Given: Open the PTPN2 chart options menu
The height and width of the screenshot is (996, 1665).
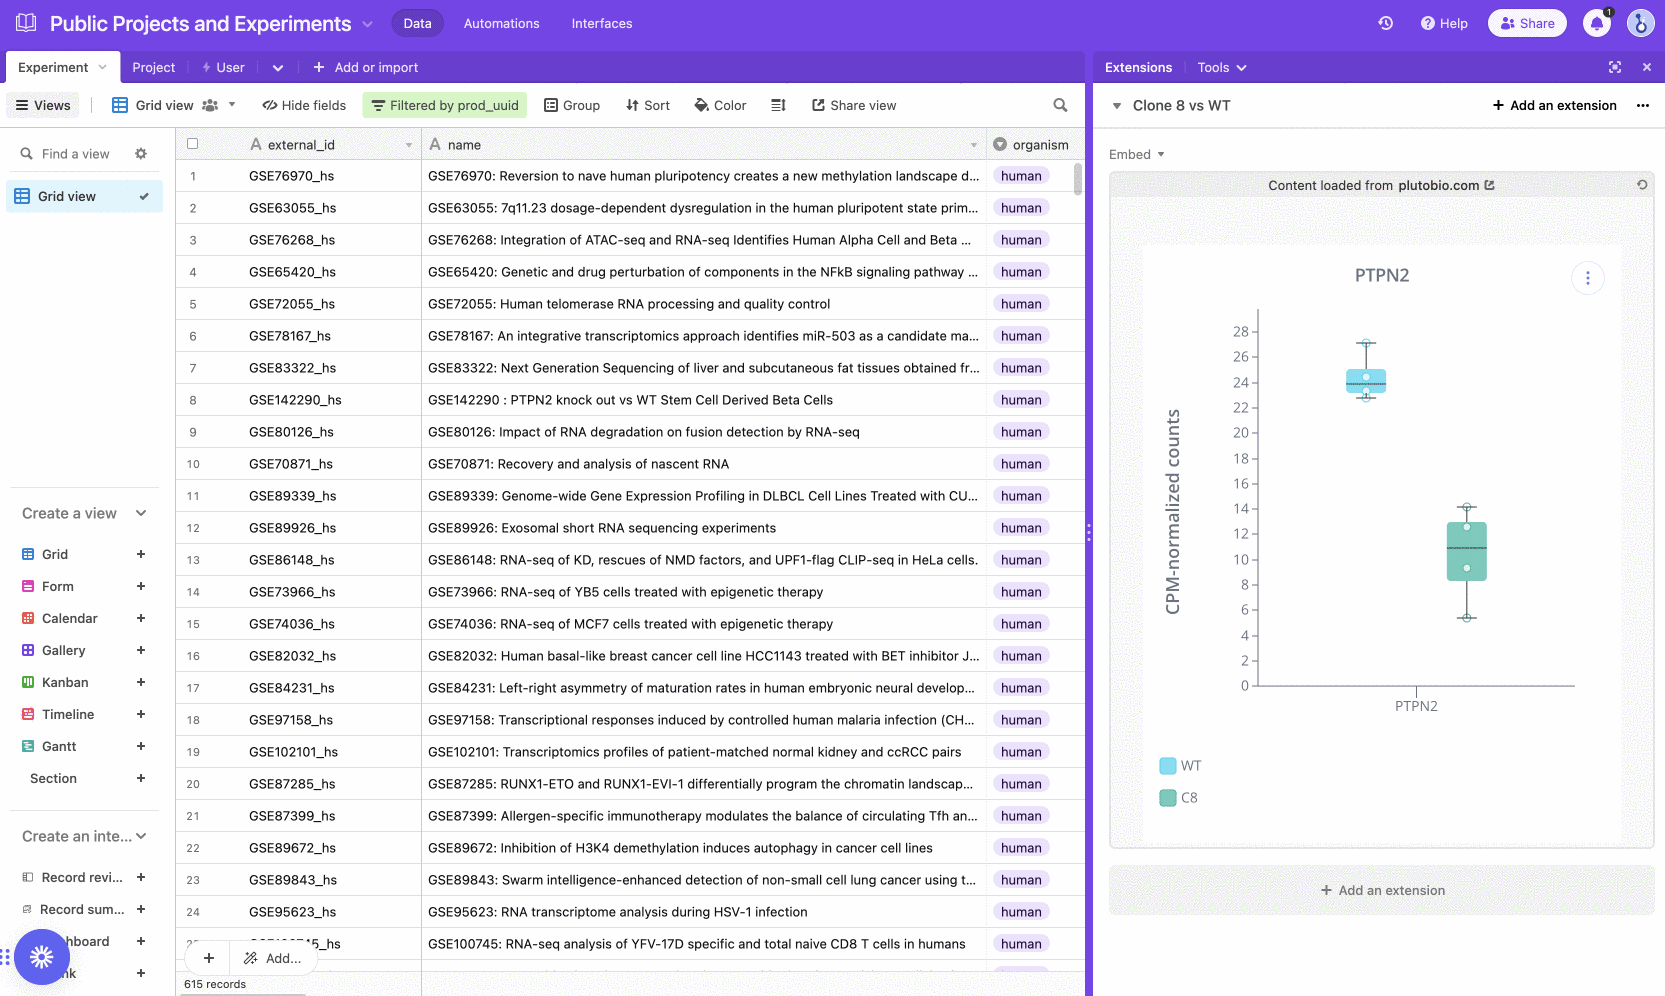Looking at the screenshot, I should pyautogui.click(x=1587, y=278).
